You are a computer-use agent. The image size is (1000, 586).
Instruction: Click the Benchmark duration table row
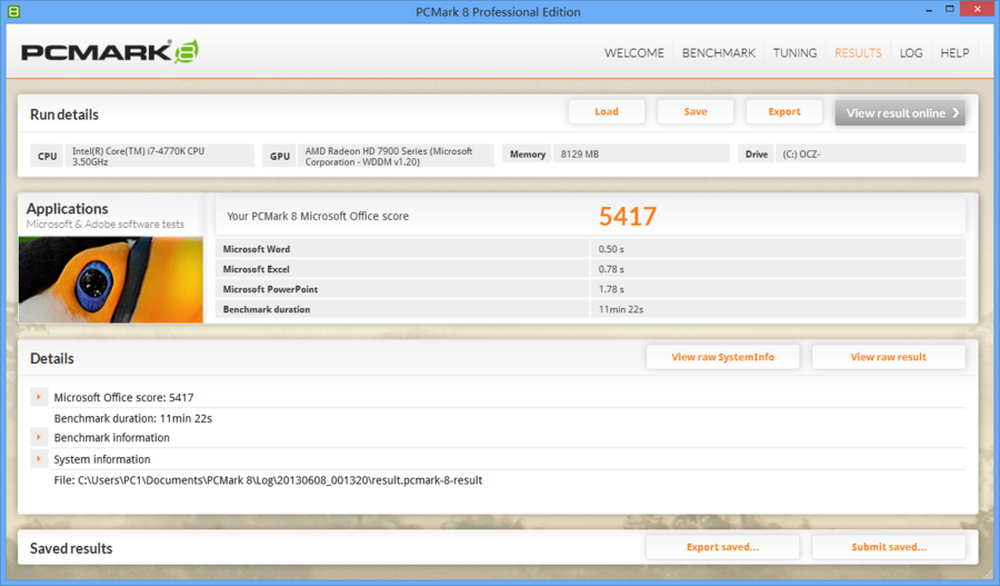(x=591, y=309)
